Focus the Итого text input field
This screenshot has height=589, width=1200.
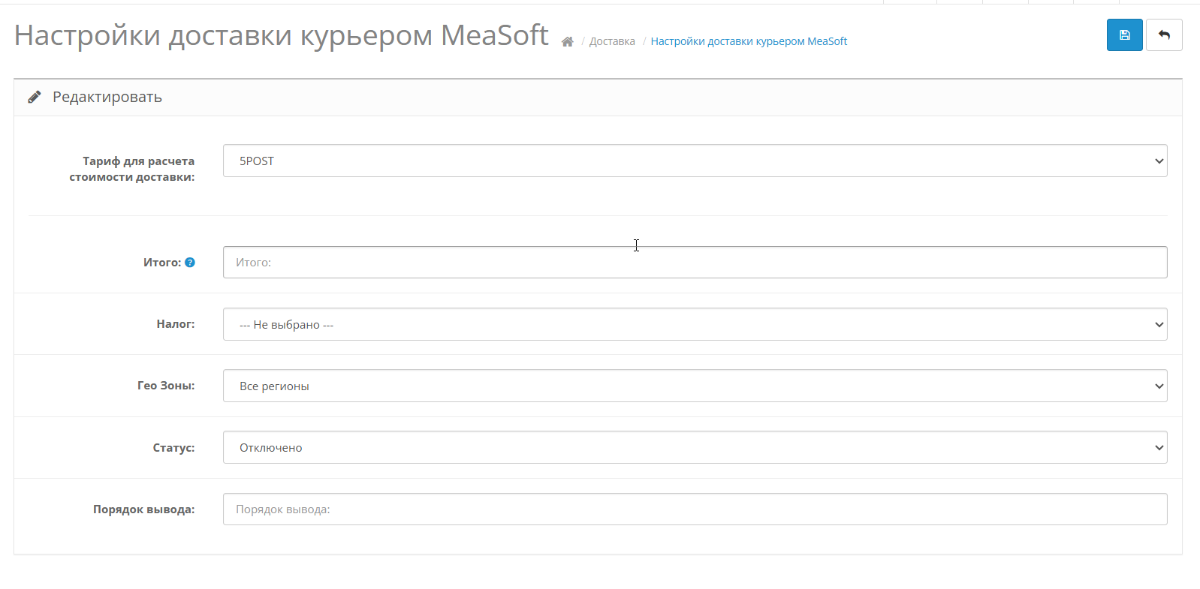[695, 262]
